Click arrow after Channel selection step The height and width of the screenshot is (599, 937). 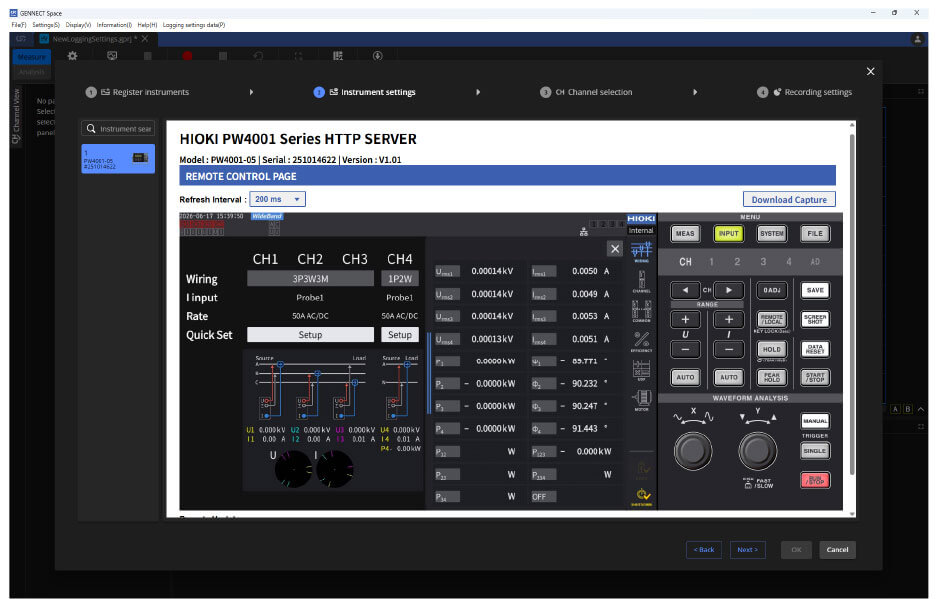(x=695, y=92)
